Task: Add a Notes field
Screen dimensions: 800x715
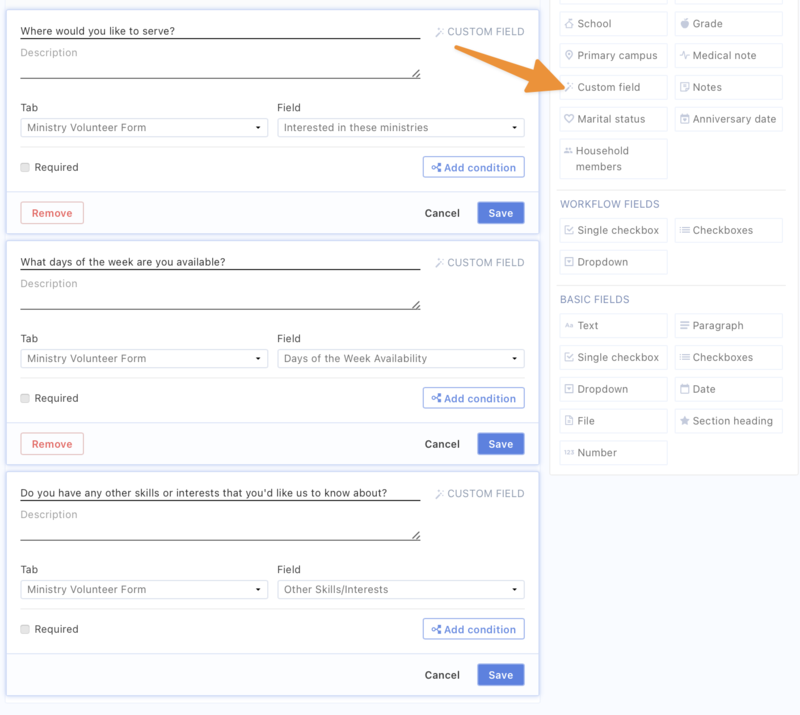Action: (x=727, y=87)
